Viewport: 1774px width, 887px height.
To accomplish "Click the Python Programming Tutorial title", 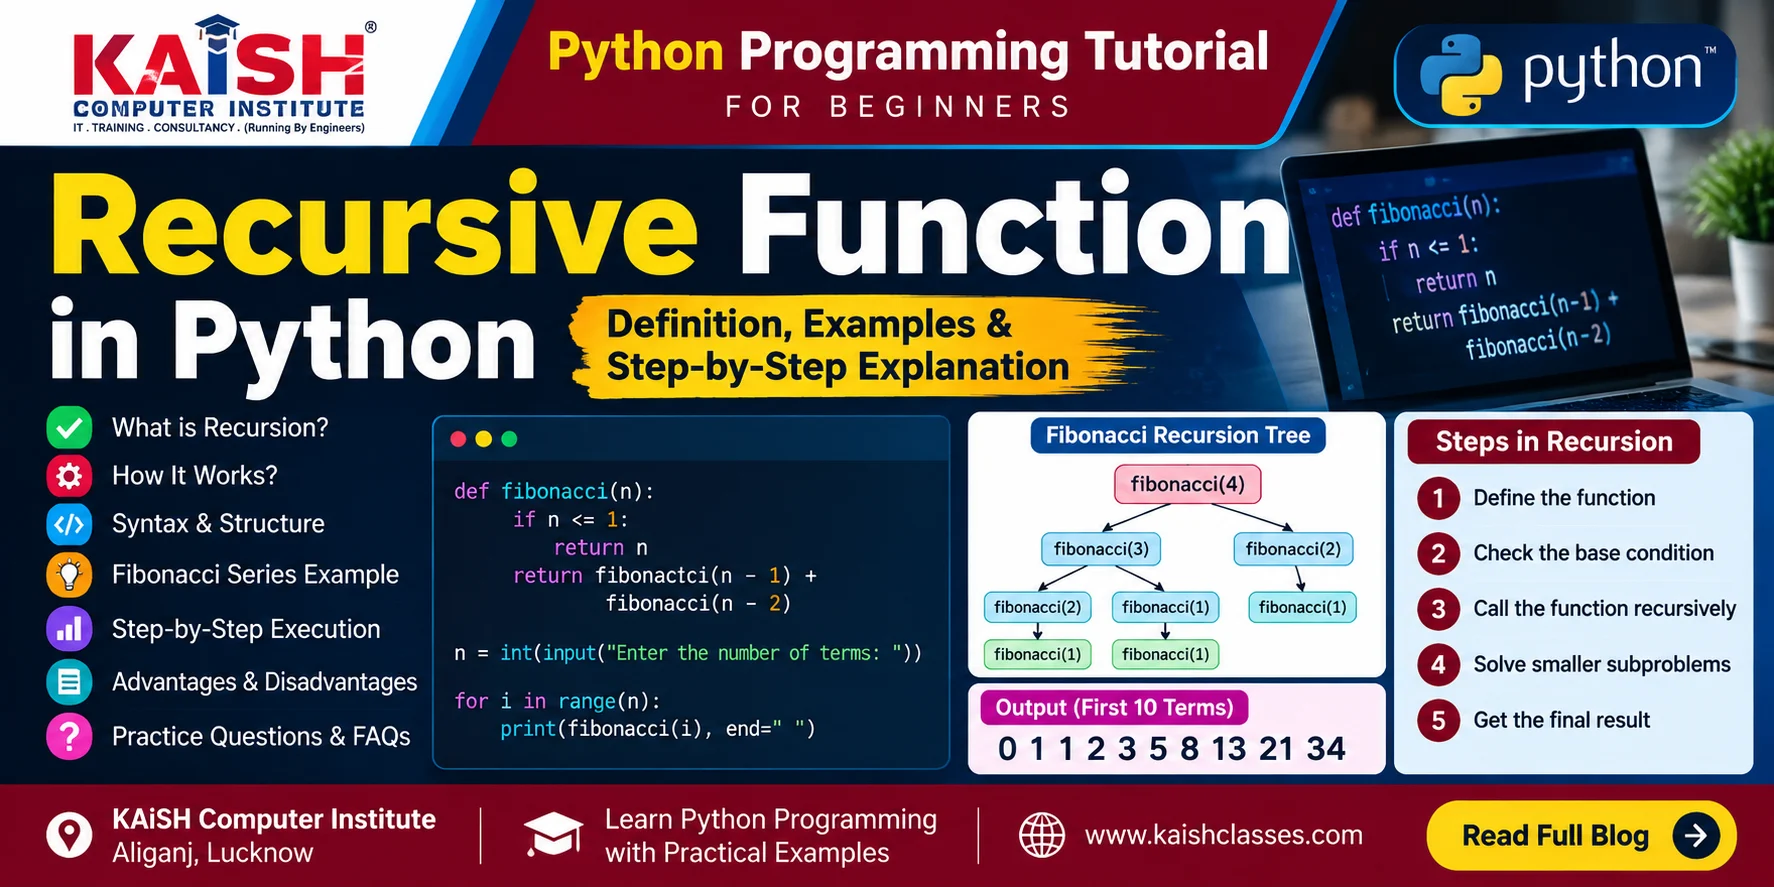I will point(908,52).
